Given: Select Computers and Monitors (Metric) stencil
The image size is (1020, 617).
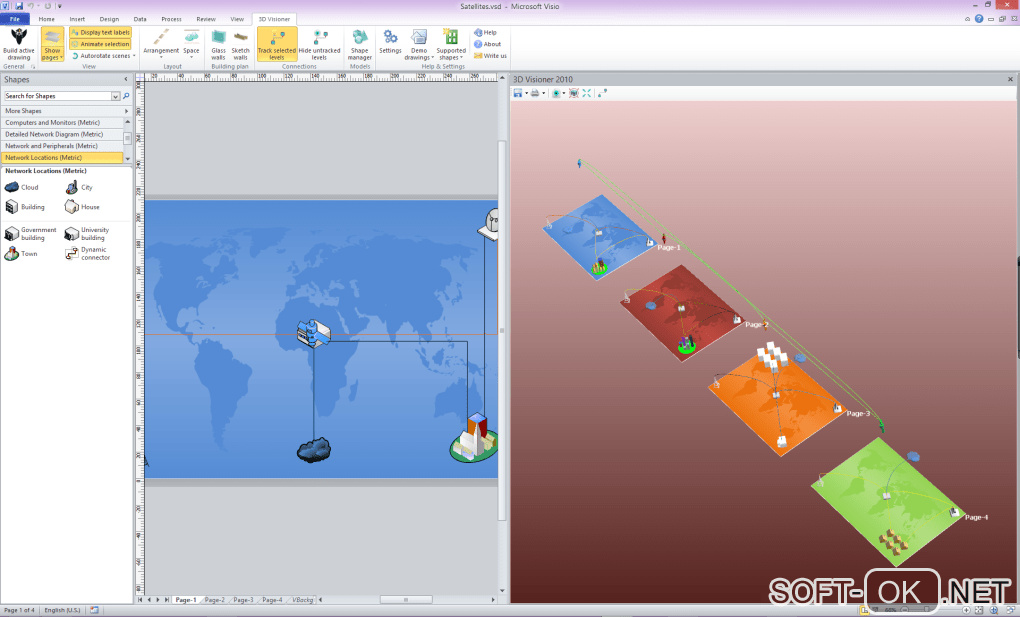Looking at the screenshot, I should click(x=62, y=122).
